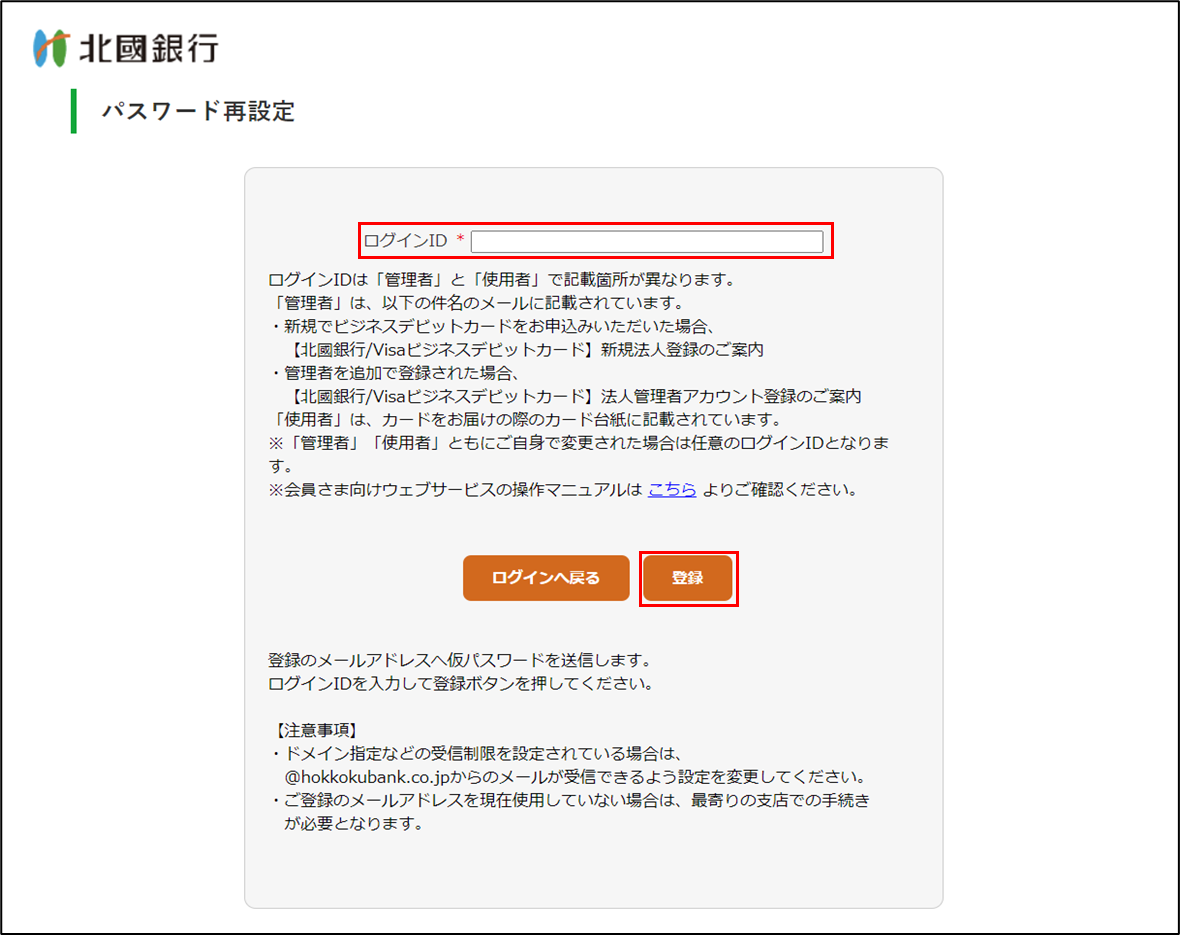This screenshot has width=1180, height=935.
Task: Click the パスワード再設定 page heading
Action: point(198,111)
